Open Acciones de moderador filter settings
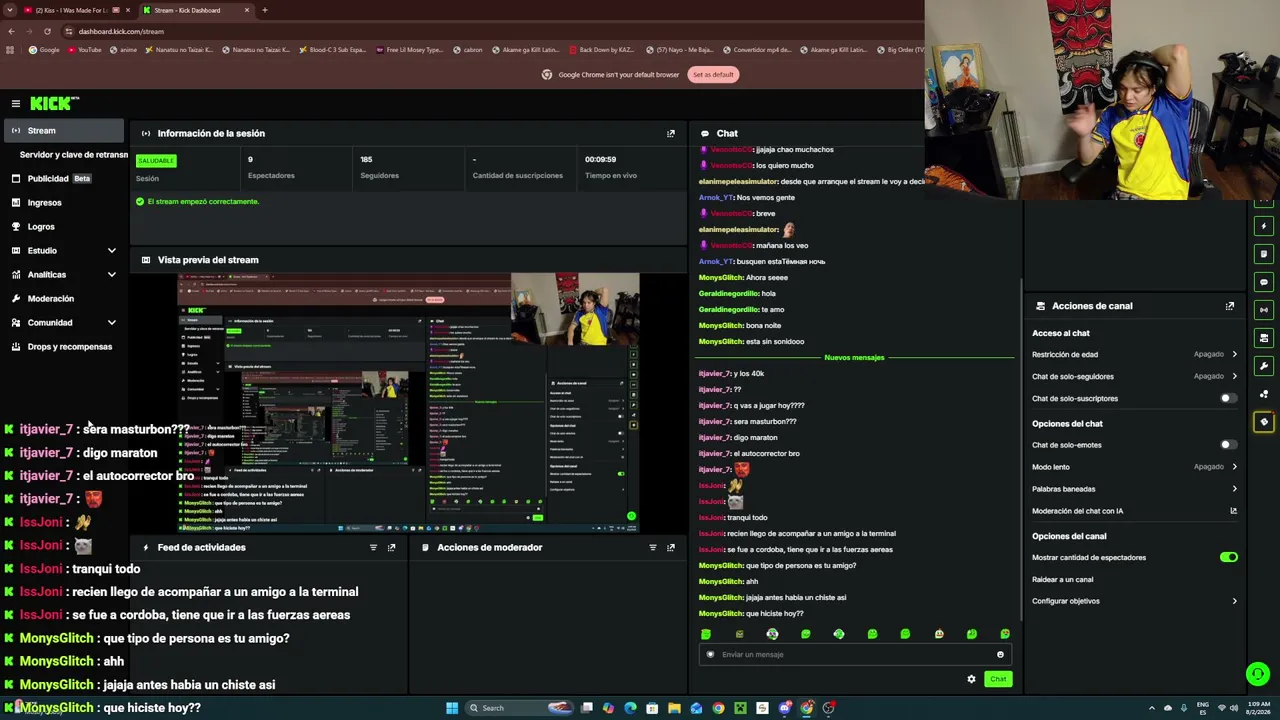Viewport: 1280px width, 720px height. 653,547
